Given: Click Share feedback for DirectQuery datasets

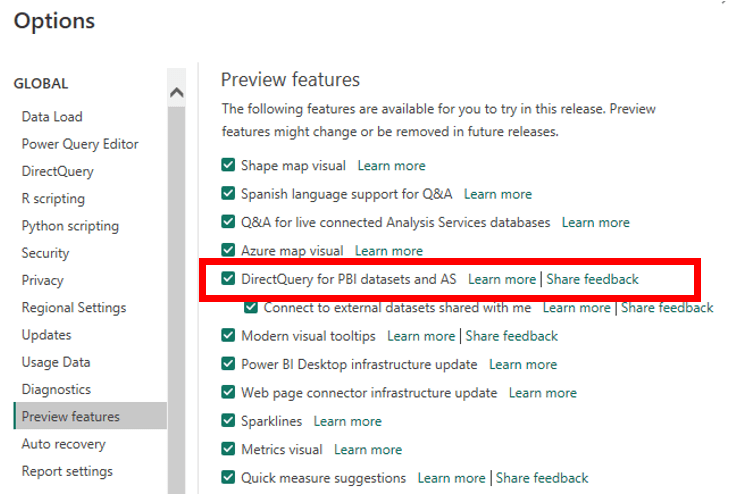Looking at the screenshot, I should pos(592,279).
